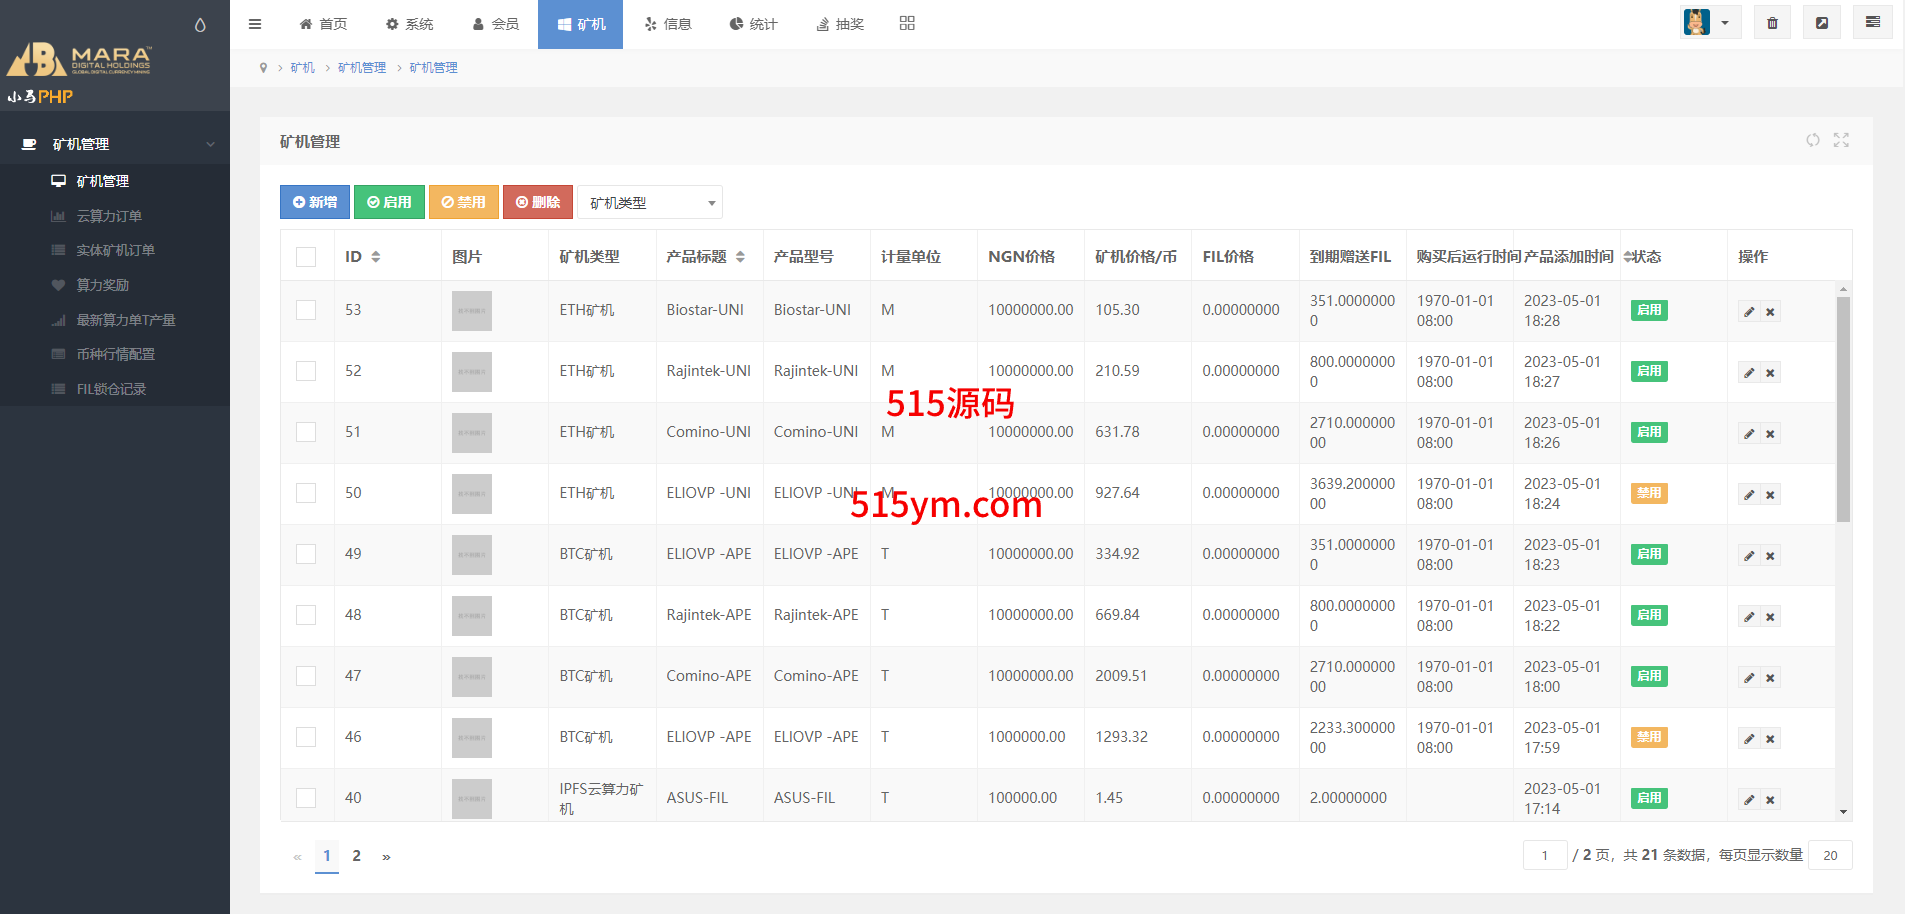Toggle the select-all checkbox in table header

pos(306,257)
